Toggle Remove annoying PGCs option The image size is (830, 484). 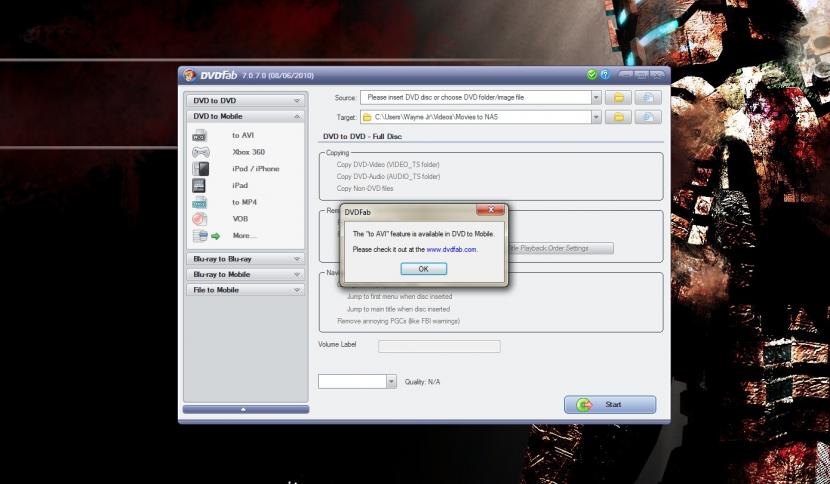pyautogui.click(x=399, y=321)
